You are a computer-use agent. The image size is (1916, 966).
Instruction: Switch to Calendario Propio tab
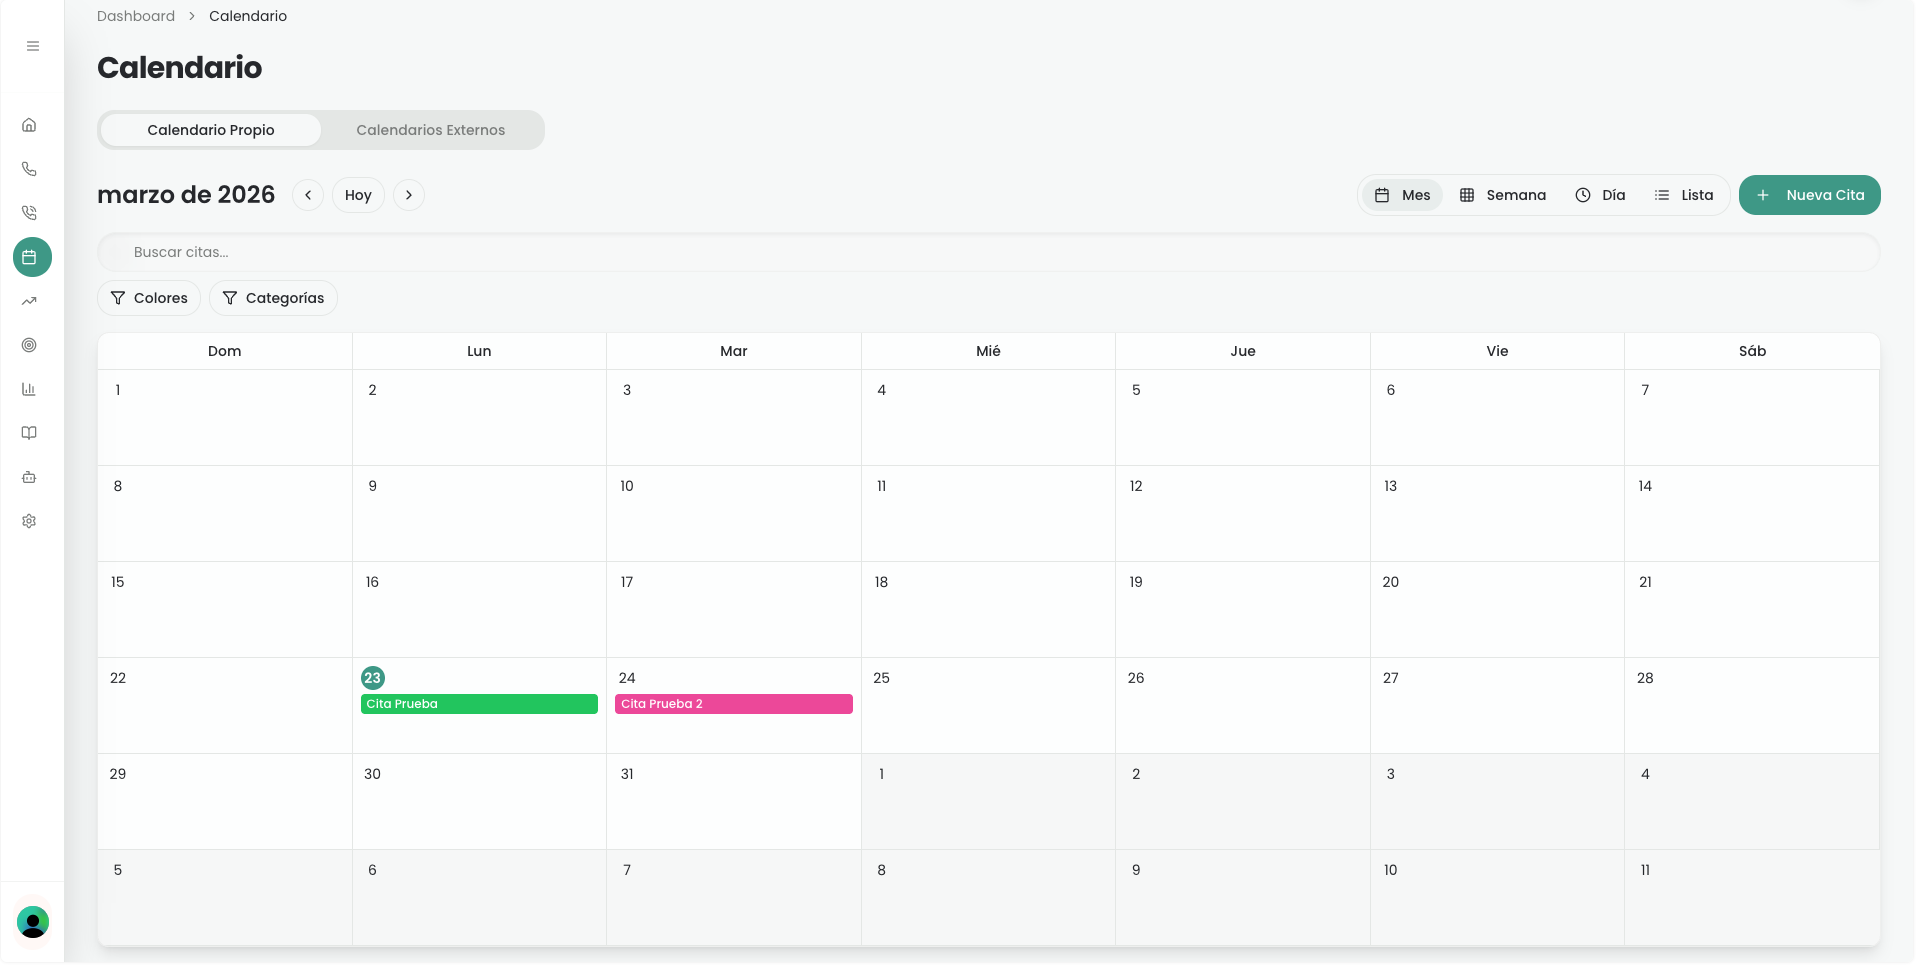pyautogui.click(x=211, y=130)
